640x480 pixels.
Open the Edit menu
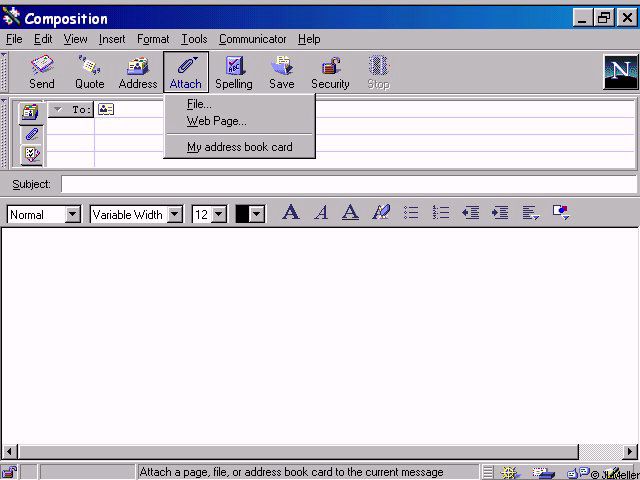43,39
